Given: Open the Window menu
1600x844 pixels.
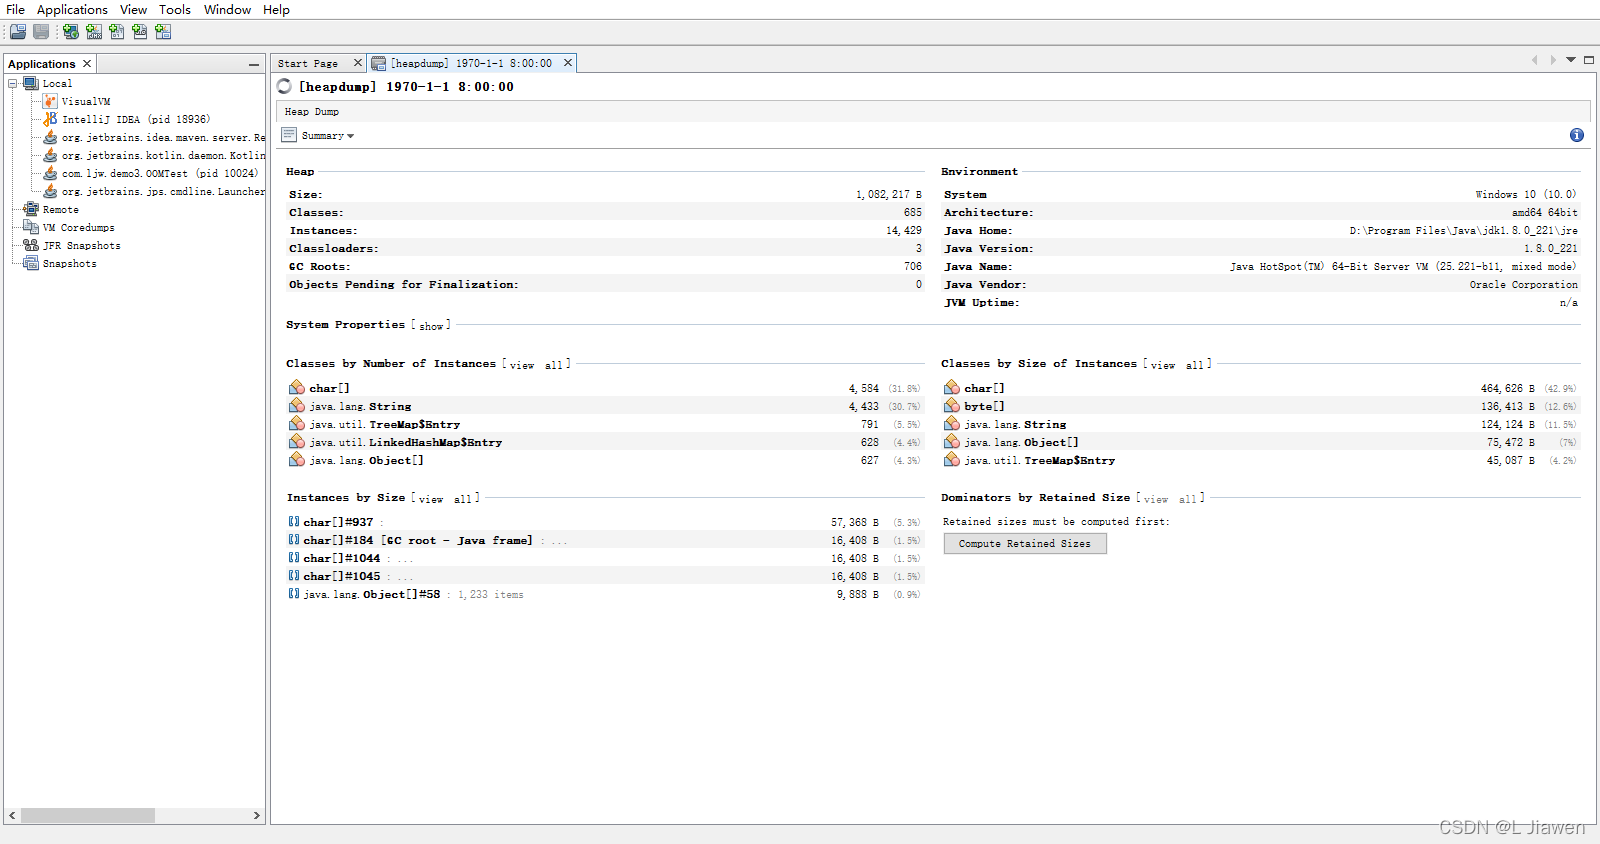Looking at the screenshot, I should pyautogui.click(x=227, y=9).
